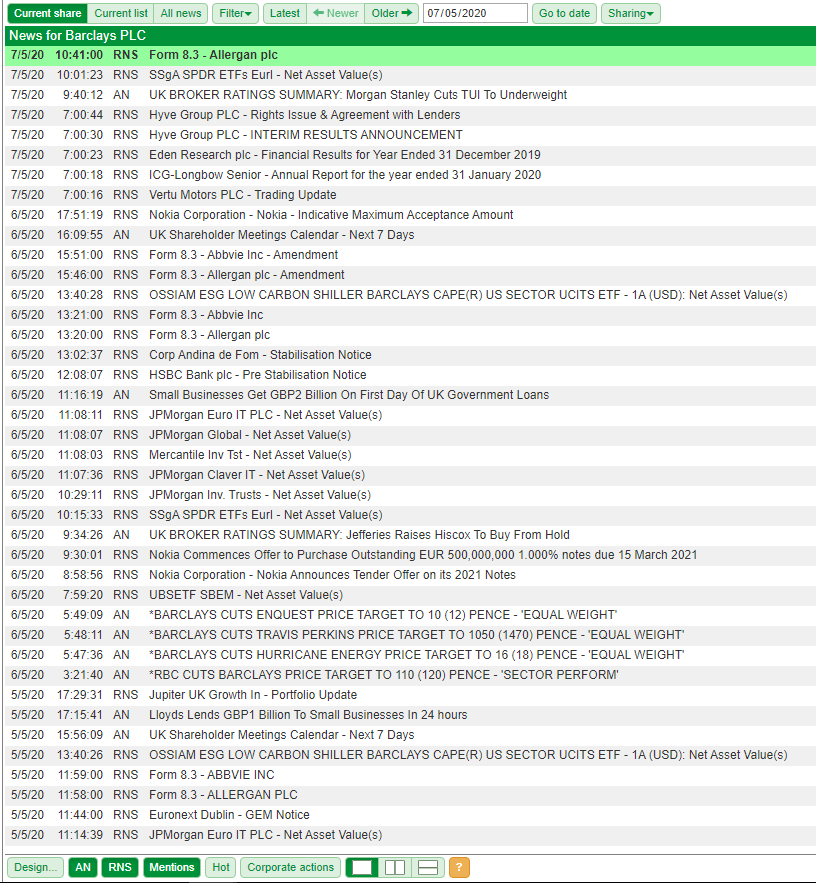
Task: Toggle the RNS news source filter
Action: point(120,867)
